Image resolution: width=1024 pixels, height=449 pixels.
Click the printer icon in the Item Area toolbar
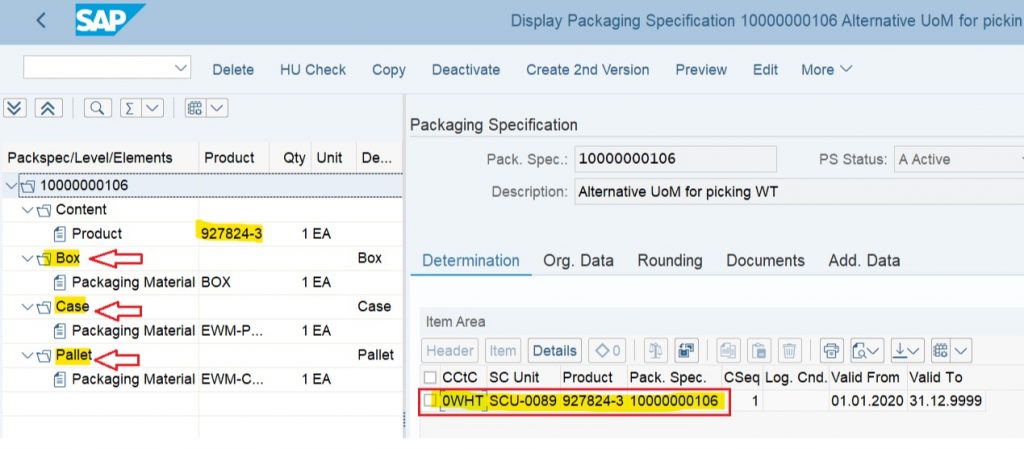pos(831,350)
